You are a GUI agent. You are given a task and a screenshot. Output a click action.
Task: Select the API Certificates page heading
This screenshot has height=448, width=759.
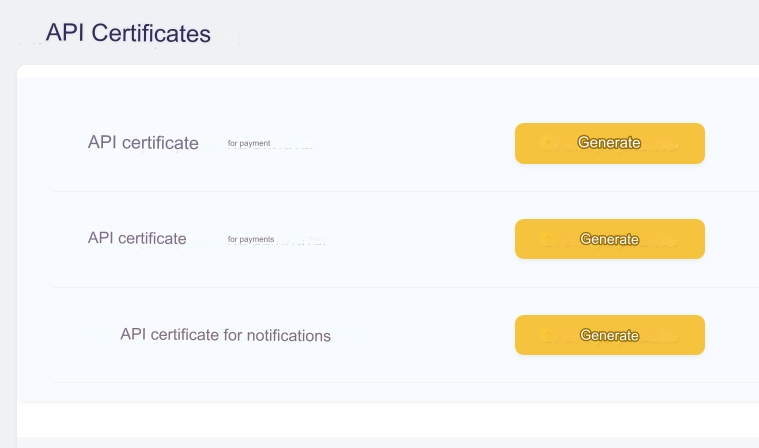(128, 33)
